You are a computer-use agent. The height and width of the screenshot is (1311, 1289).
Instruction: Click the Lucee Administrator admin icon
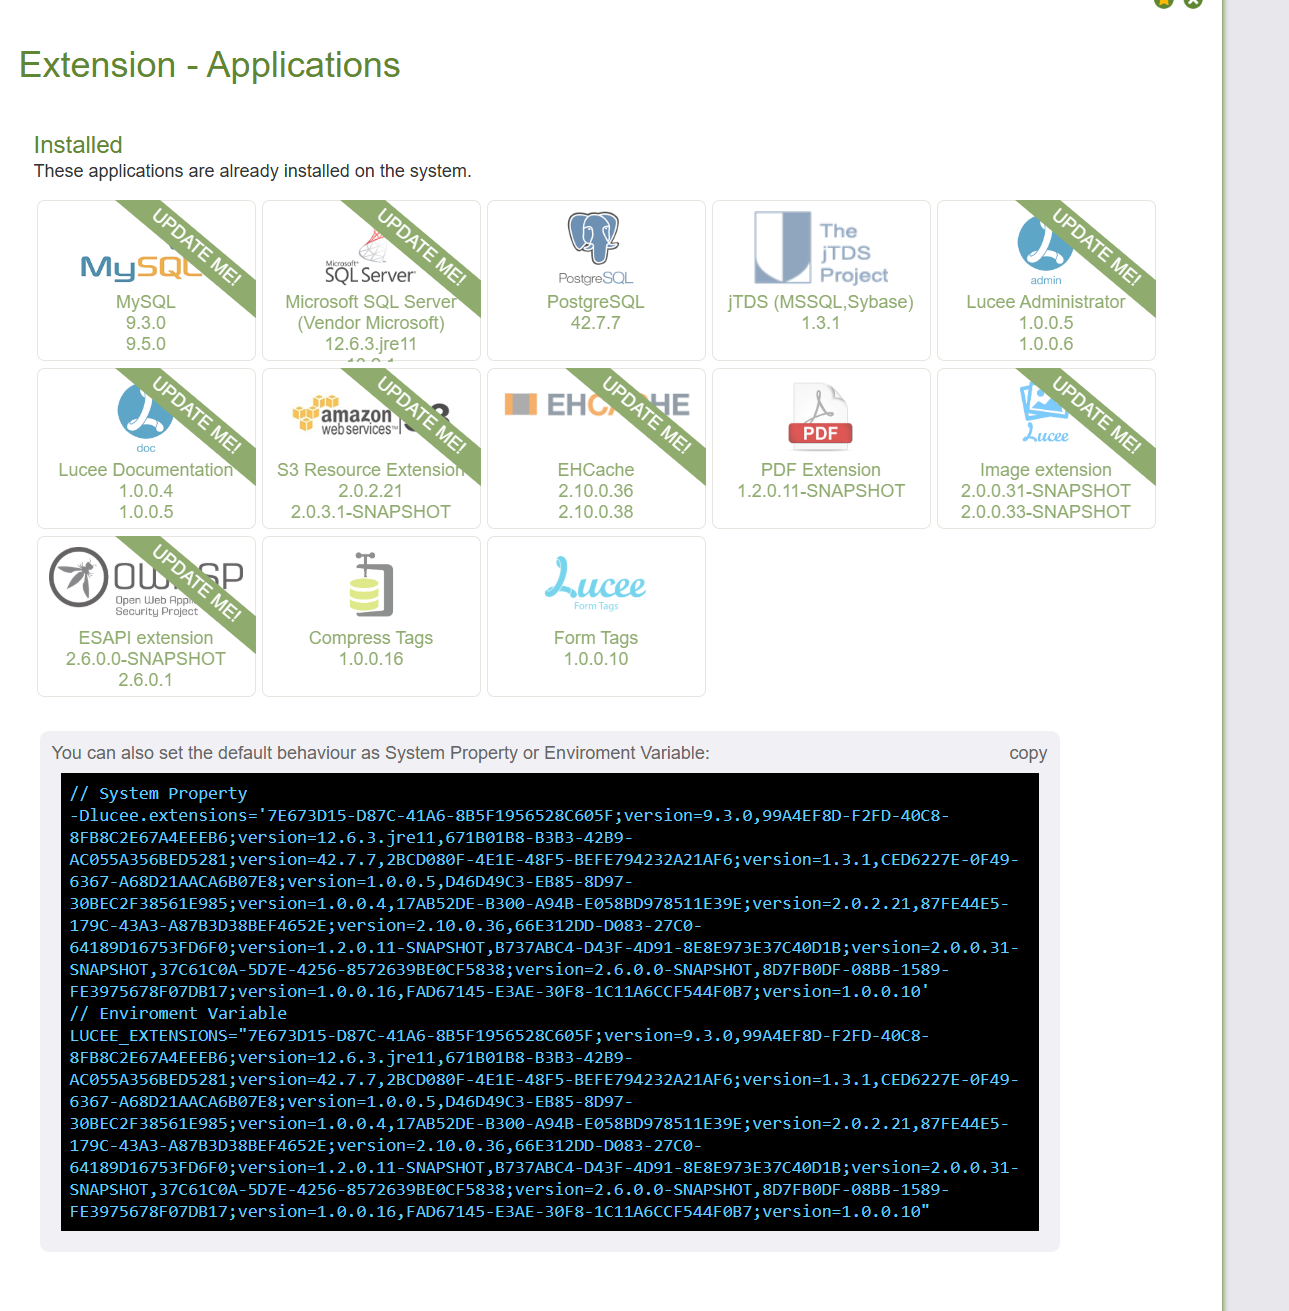1045,246
